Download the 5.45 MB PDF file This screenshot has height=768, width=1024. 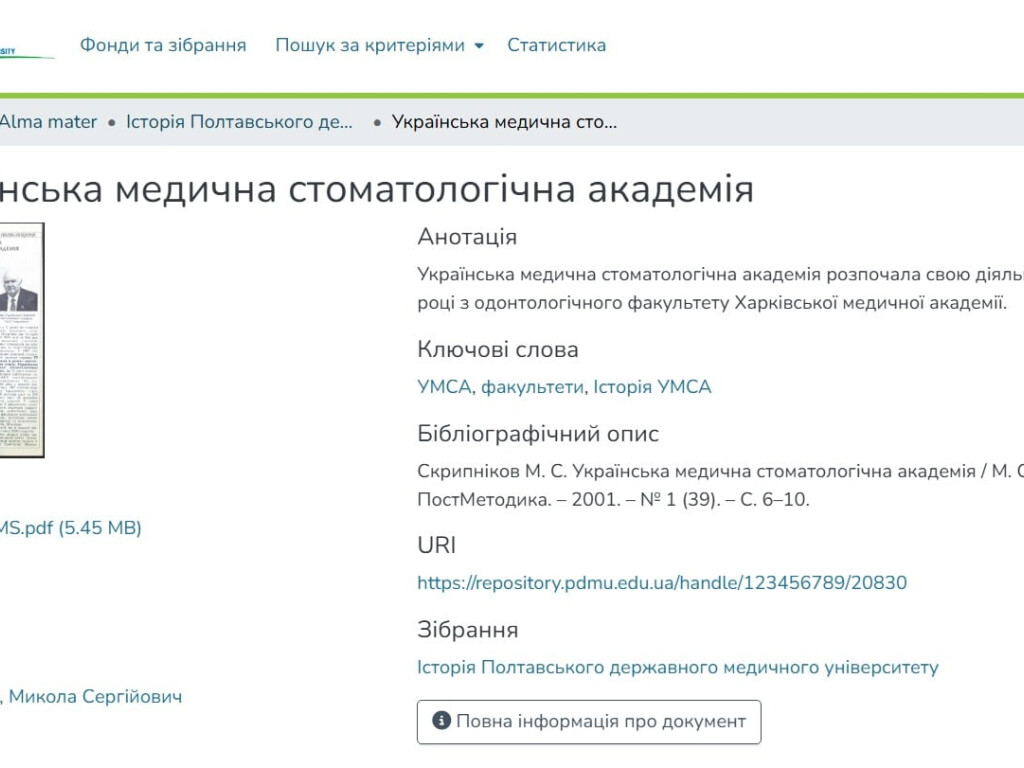[x=70, y=527]
